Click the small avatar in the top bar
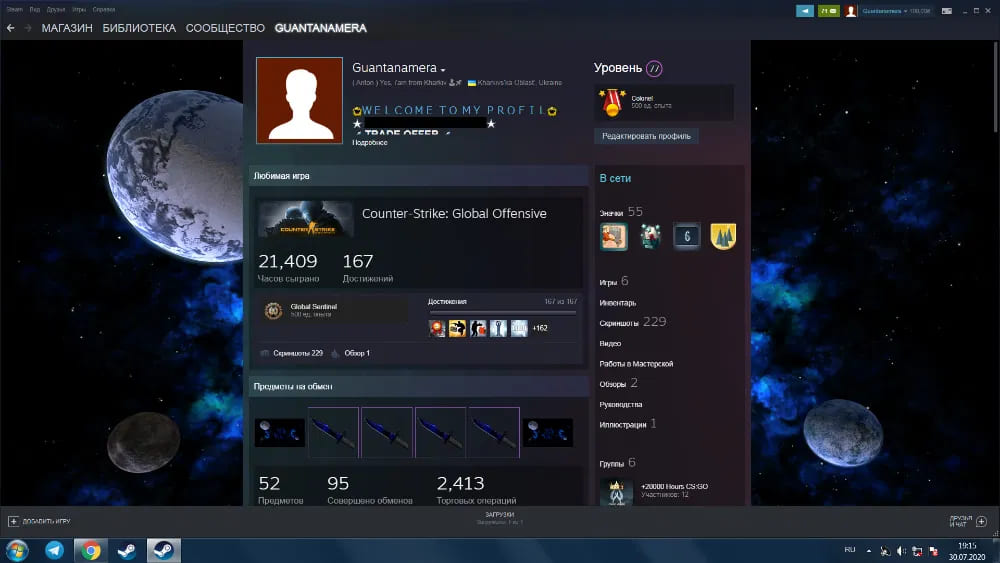 point(851,11)
